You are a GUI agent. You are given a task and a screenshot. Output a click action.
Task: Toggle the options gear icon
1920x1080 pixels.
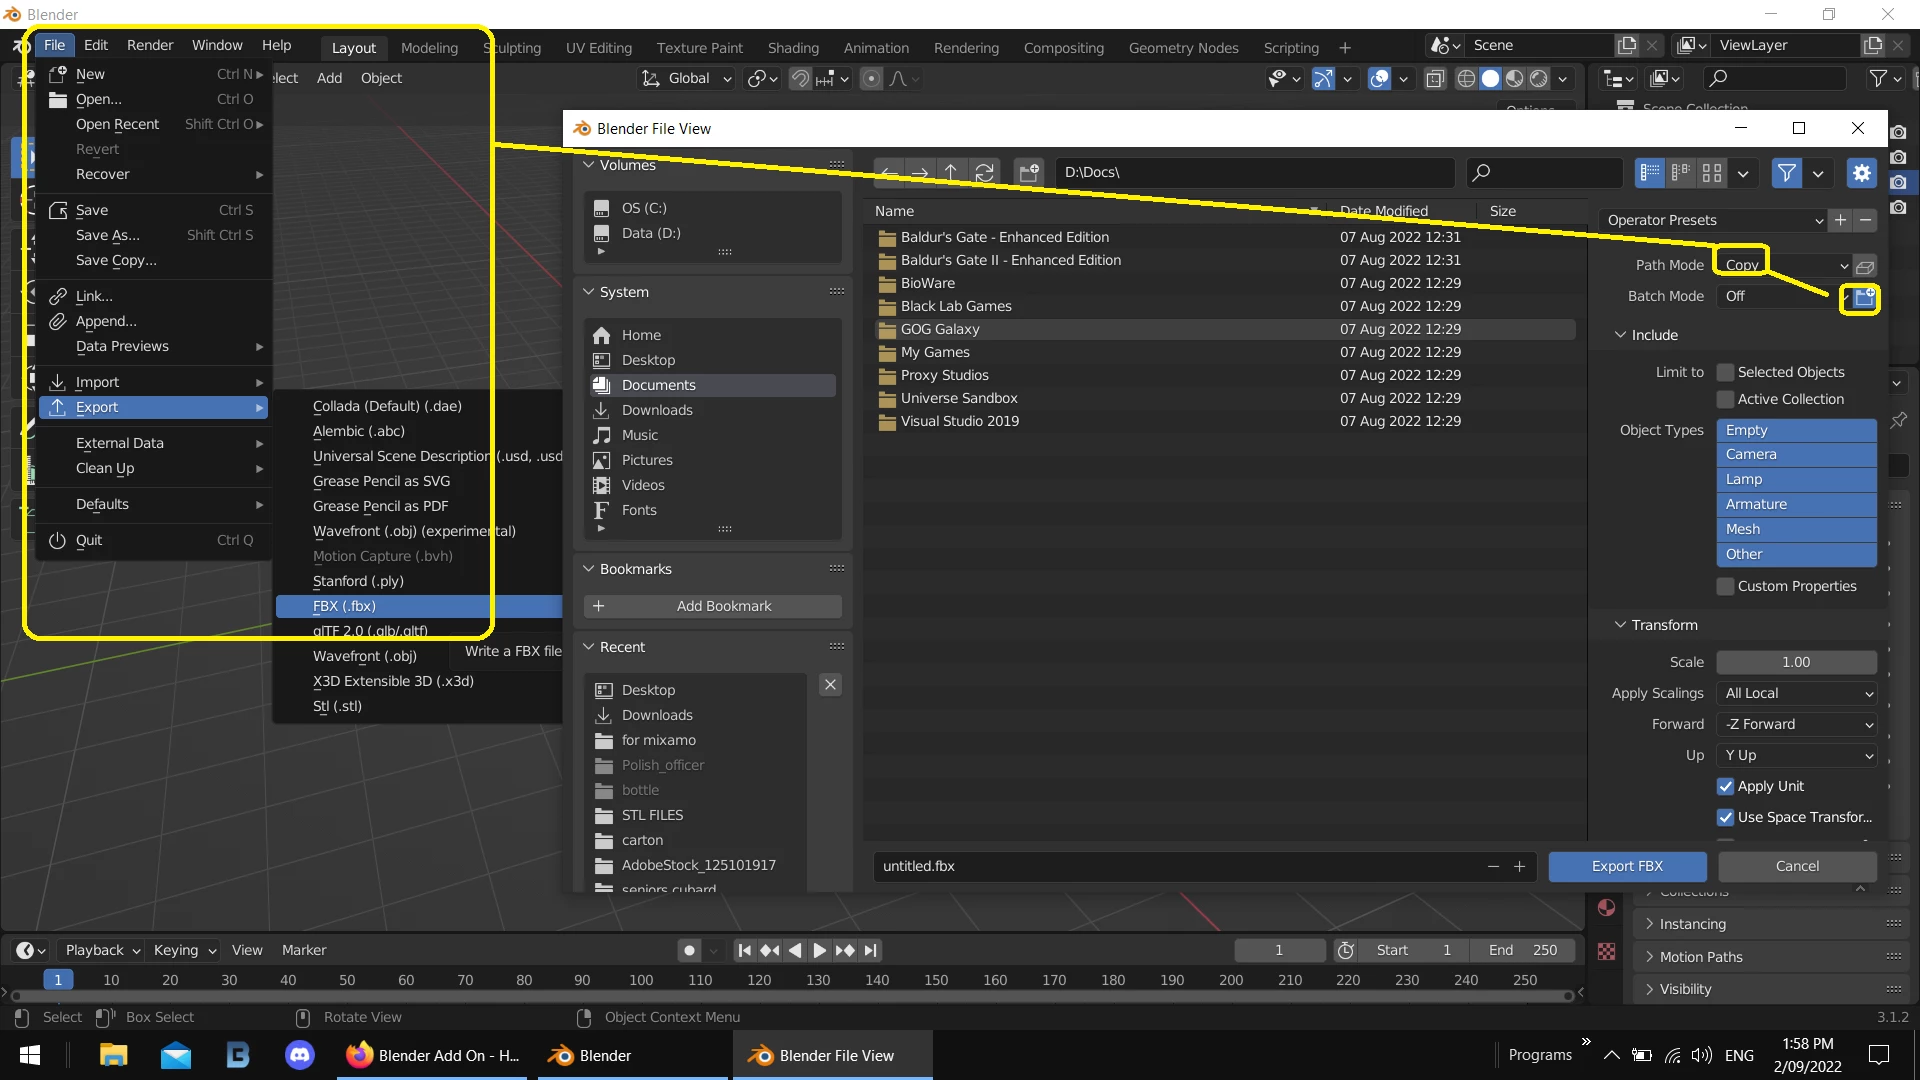pos(1861,173)
